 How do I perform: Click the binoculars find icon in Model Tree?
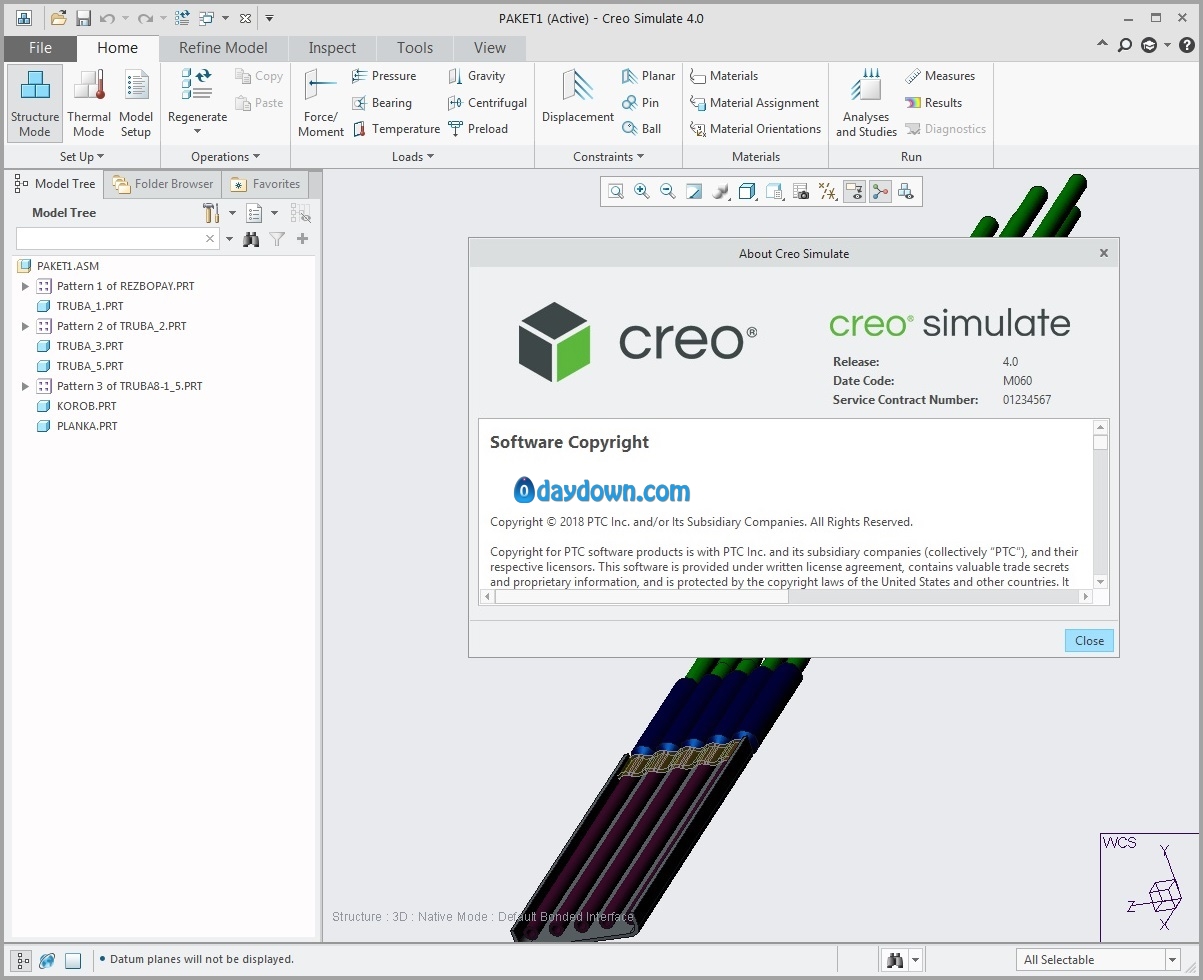(x=251, y=239)
